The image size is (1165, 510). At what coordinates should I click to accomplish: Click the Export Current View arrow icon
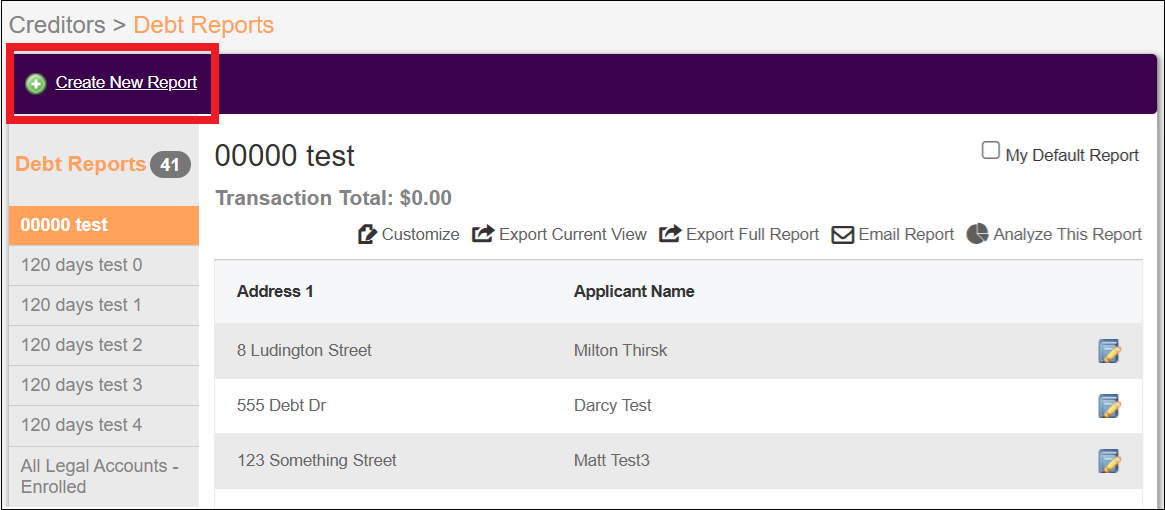tap(483, 235)
